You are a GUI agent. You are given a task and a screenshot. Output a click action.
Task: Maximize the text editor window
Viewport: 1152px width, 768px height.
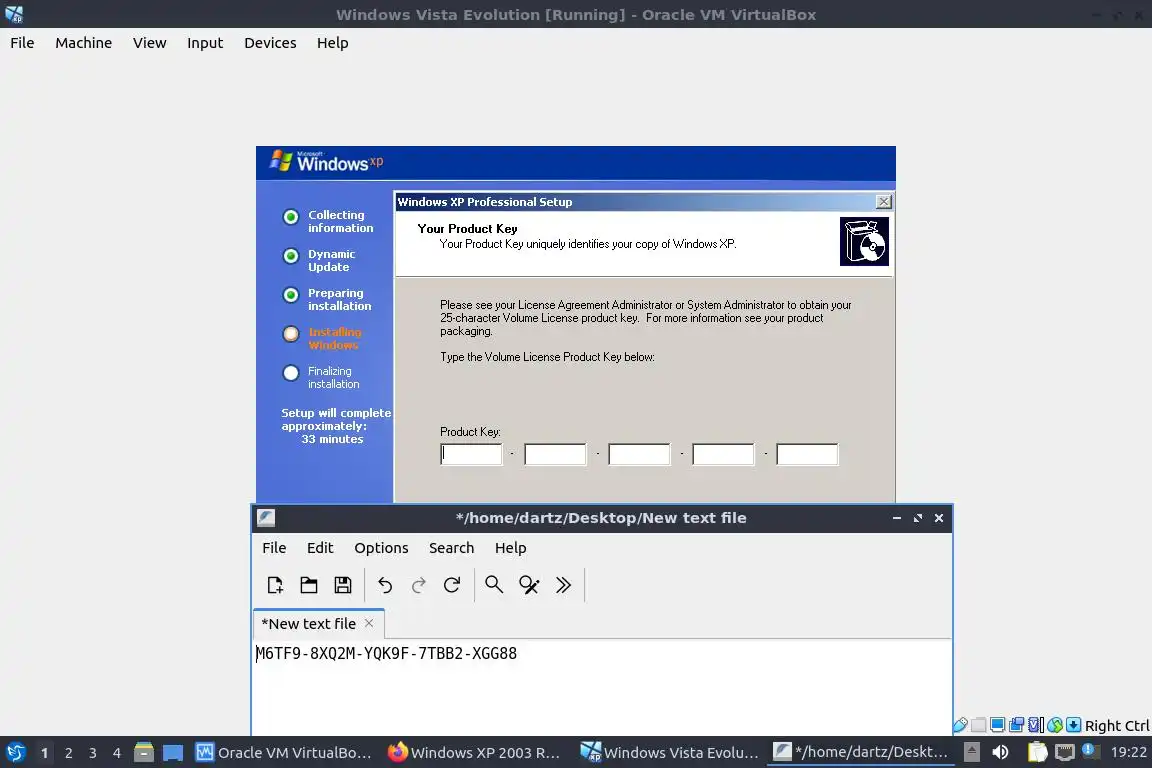[918, 518]
